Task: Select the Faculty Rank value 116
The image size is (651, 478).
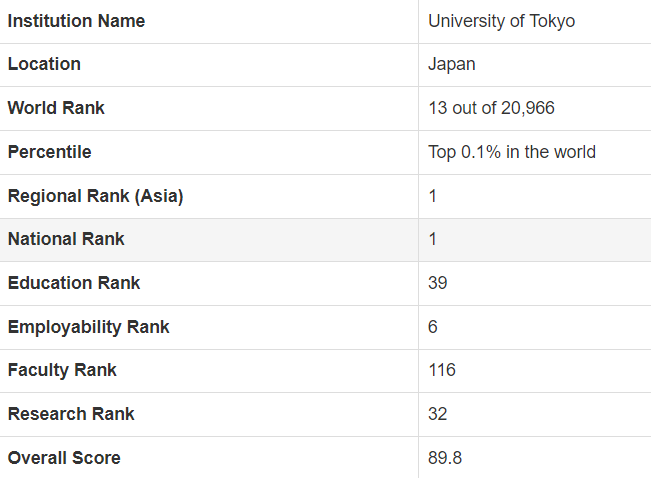Action: click(x=442, y=370)
